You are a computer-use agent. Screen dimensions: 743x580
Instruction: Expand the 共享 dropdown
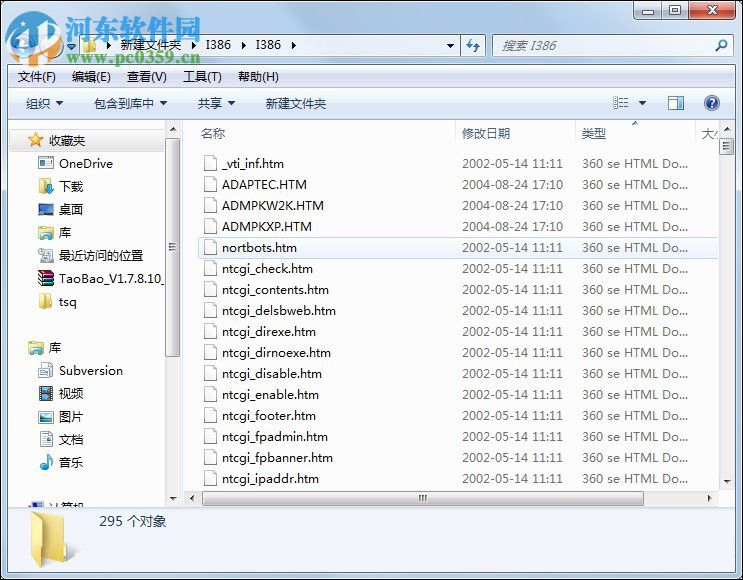[x=216, y=103]
